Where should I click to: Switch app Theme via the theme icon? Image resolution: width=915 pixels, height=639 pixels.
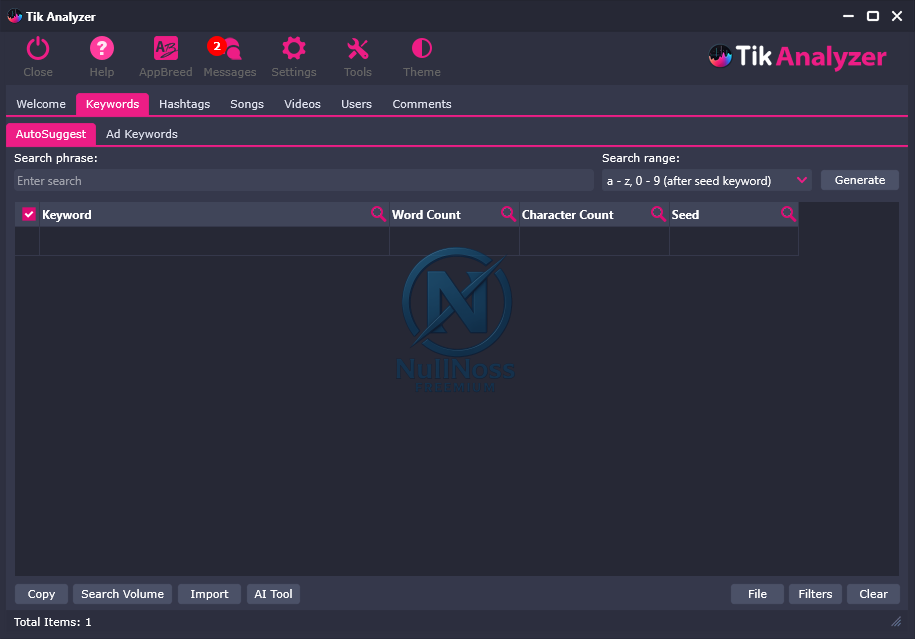coord(421,46)
